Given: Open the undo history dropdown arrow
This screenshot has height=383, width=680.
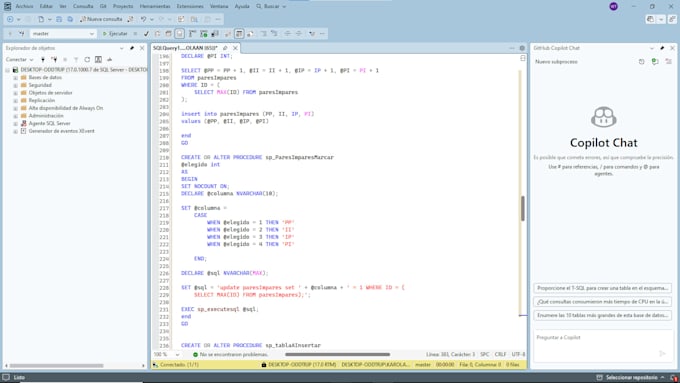Looking at the screenshot, I should [x=152, y=19].
